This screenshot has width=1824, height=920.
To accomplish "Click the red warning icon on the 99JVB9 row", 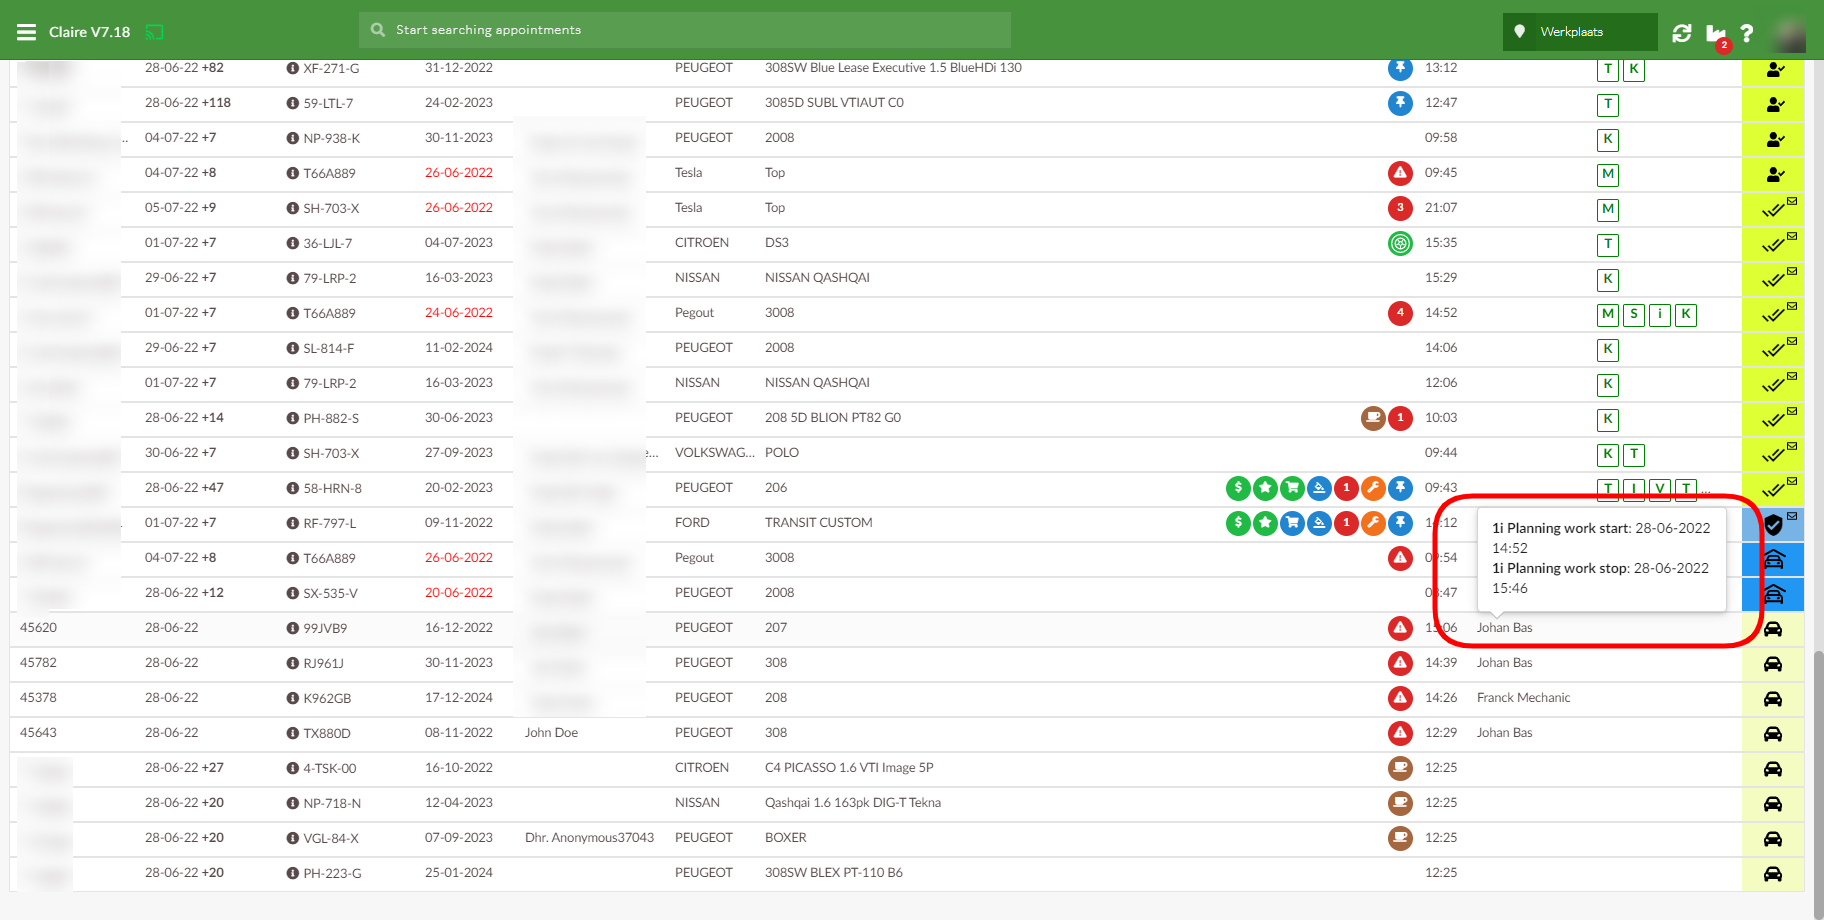I will (x=1400, y=628).
